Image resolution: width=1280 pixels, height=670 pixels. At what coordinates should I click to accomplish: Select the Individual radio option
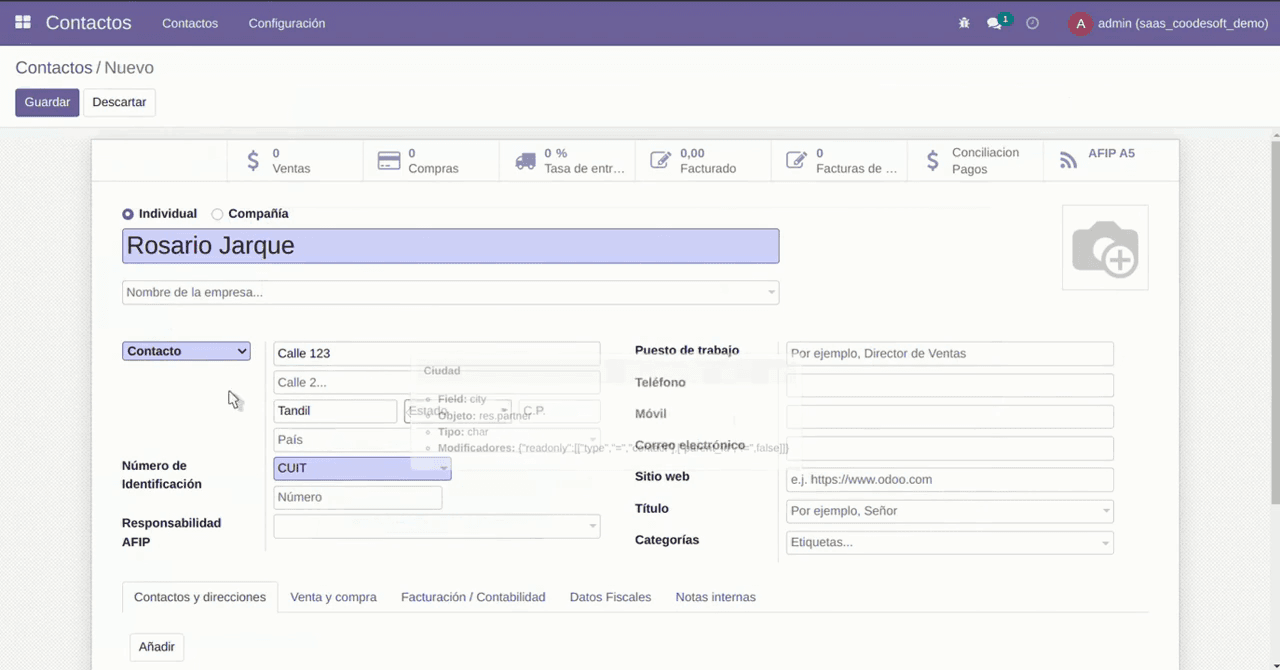pyautogui.click(x=128, y=214)
